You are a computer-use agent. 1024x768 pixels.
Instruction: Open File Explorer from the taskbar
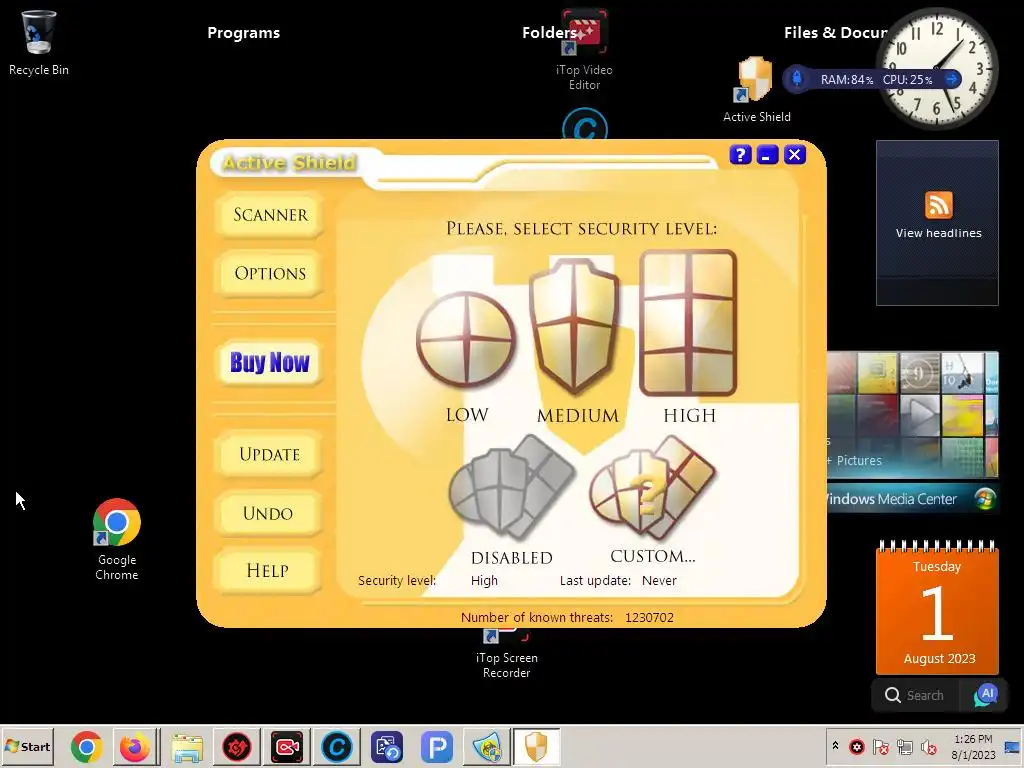click(187, 746)
